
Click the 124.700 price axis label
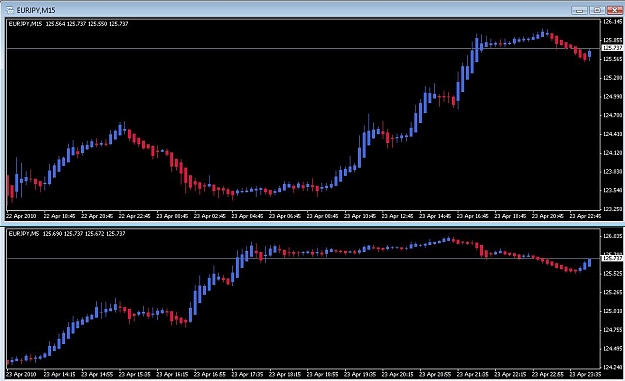tap(613, 115)
